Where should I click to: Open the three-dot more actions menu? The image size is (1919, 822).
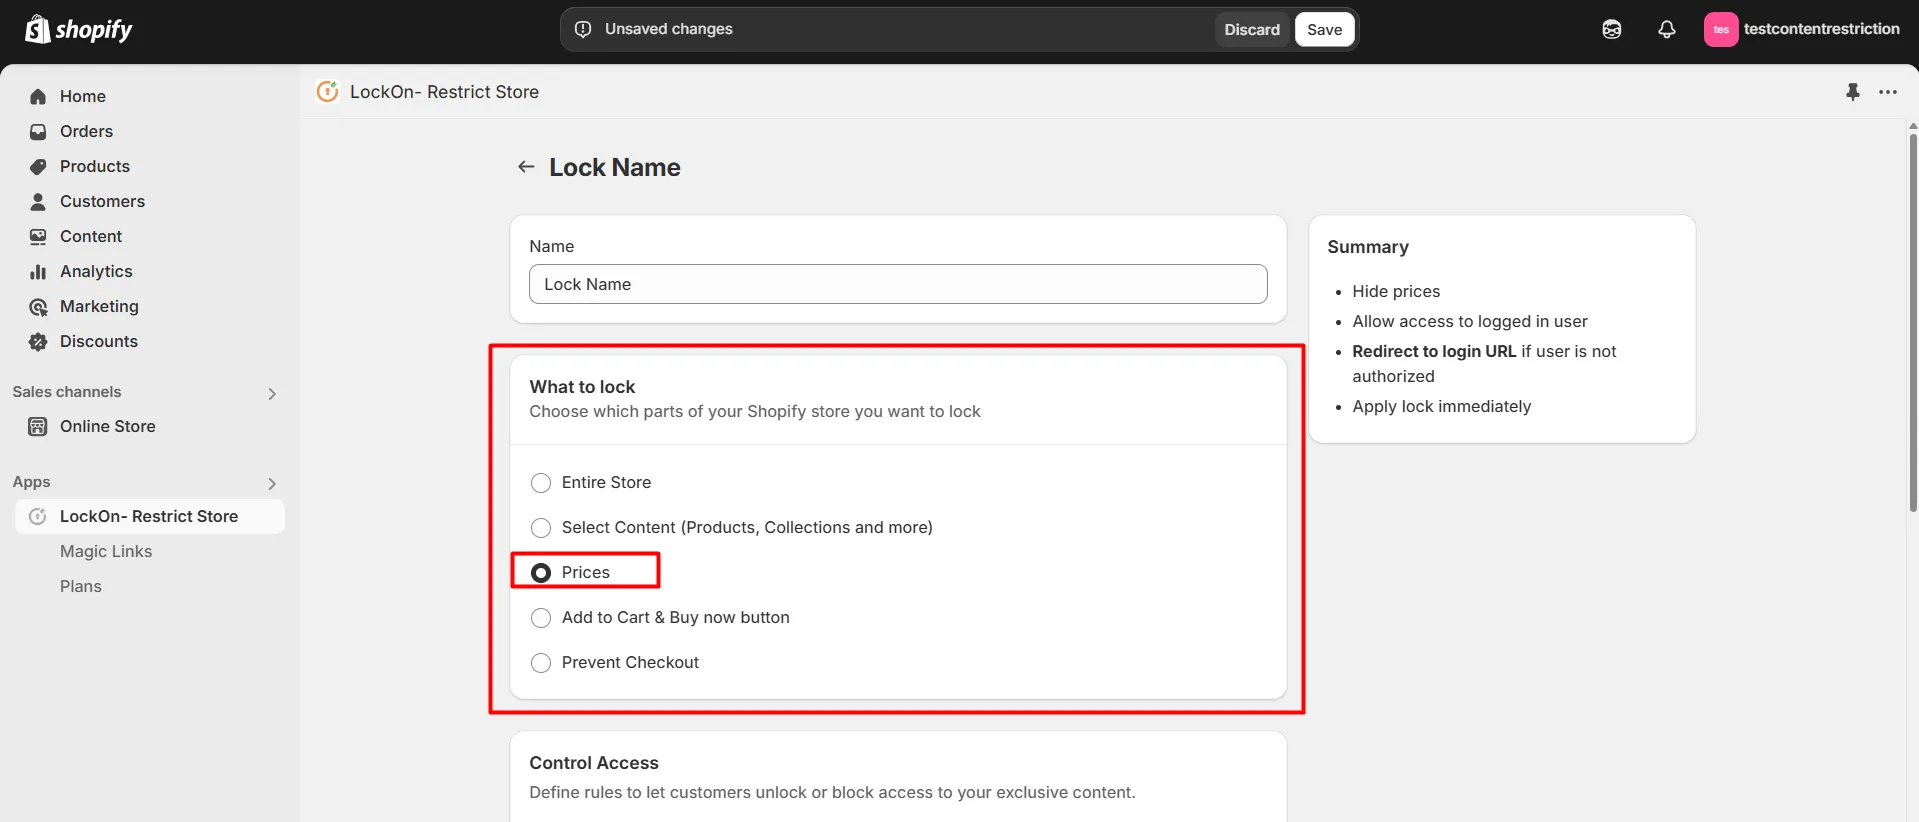tap(1887, 92)
